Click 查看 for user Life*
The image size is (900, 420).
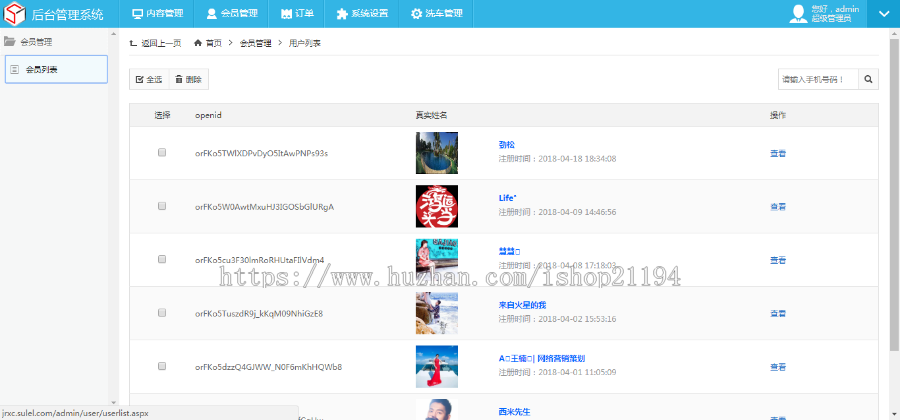point(778,207)
